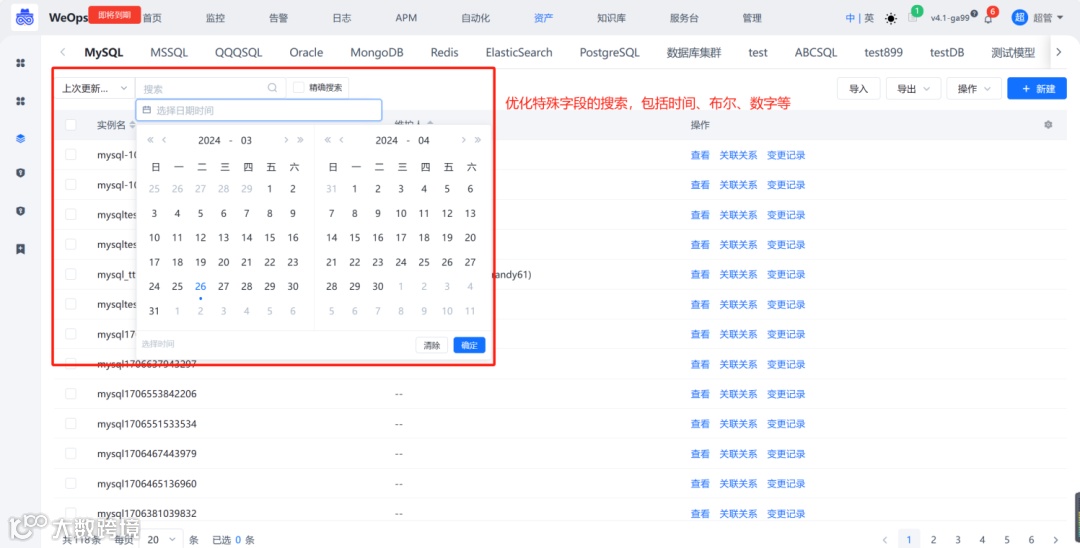Viewport: 1080px width, 548px height.
Task: Enable the 精确搜索 checkbox
Action: click(x=298, y=87)
